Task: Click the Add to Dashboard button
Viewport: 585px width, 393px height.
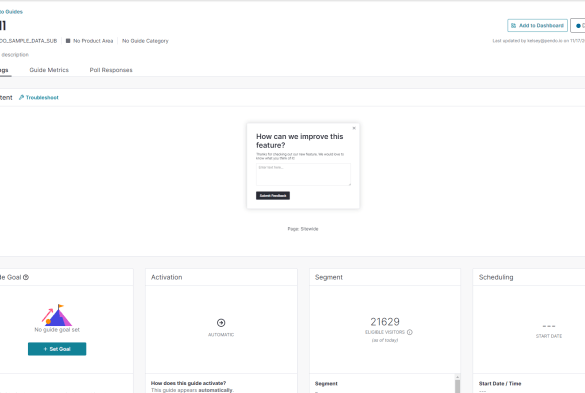Action: [x=537, y=25]
